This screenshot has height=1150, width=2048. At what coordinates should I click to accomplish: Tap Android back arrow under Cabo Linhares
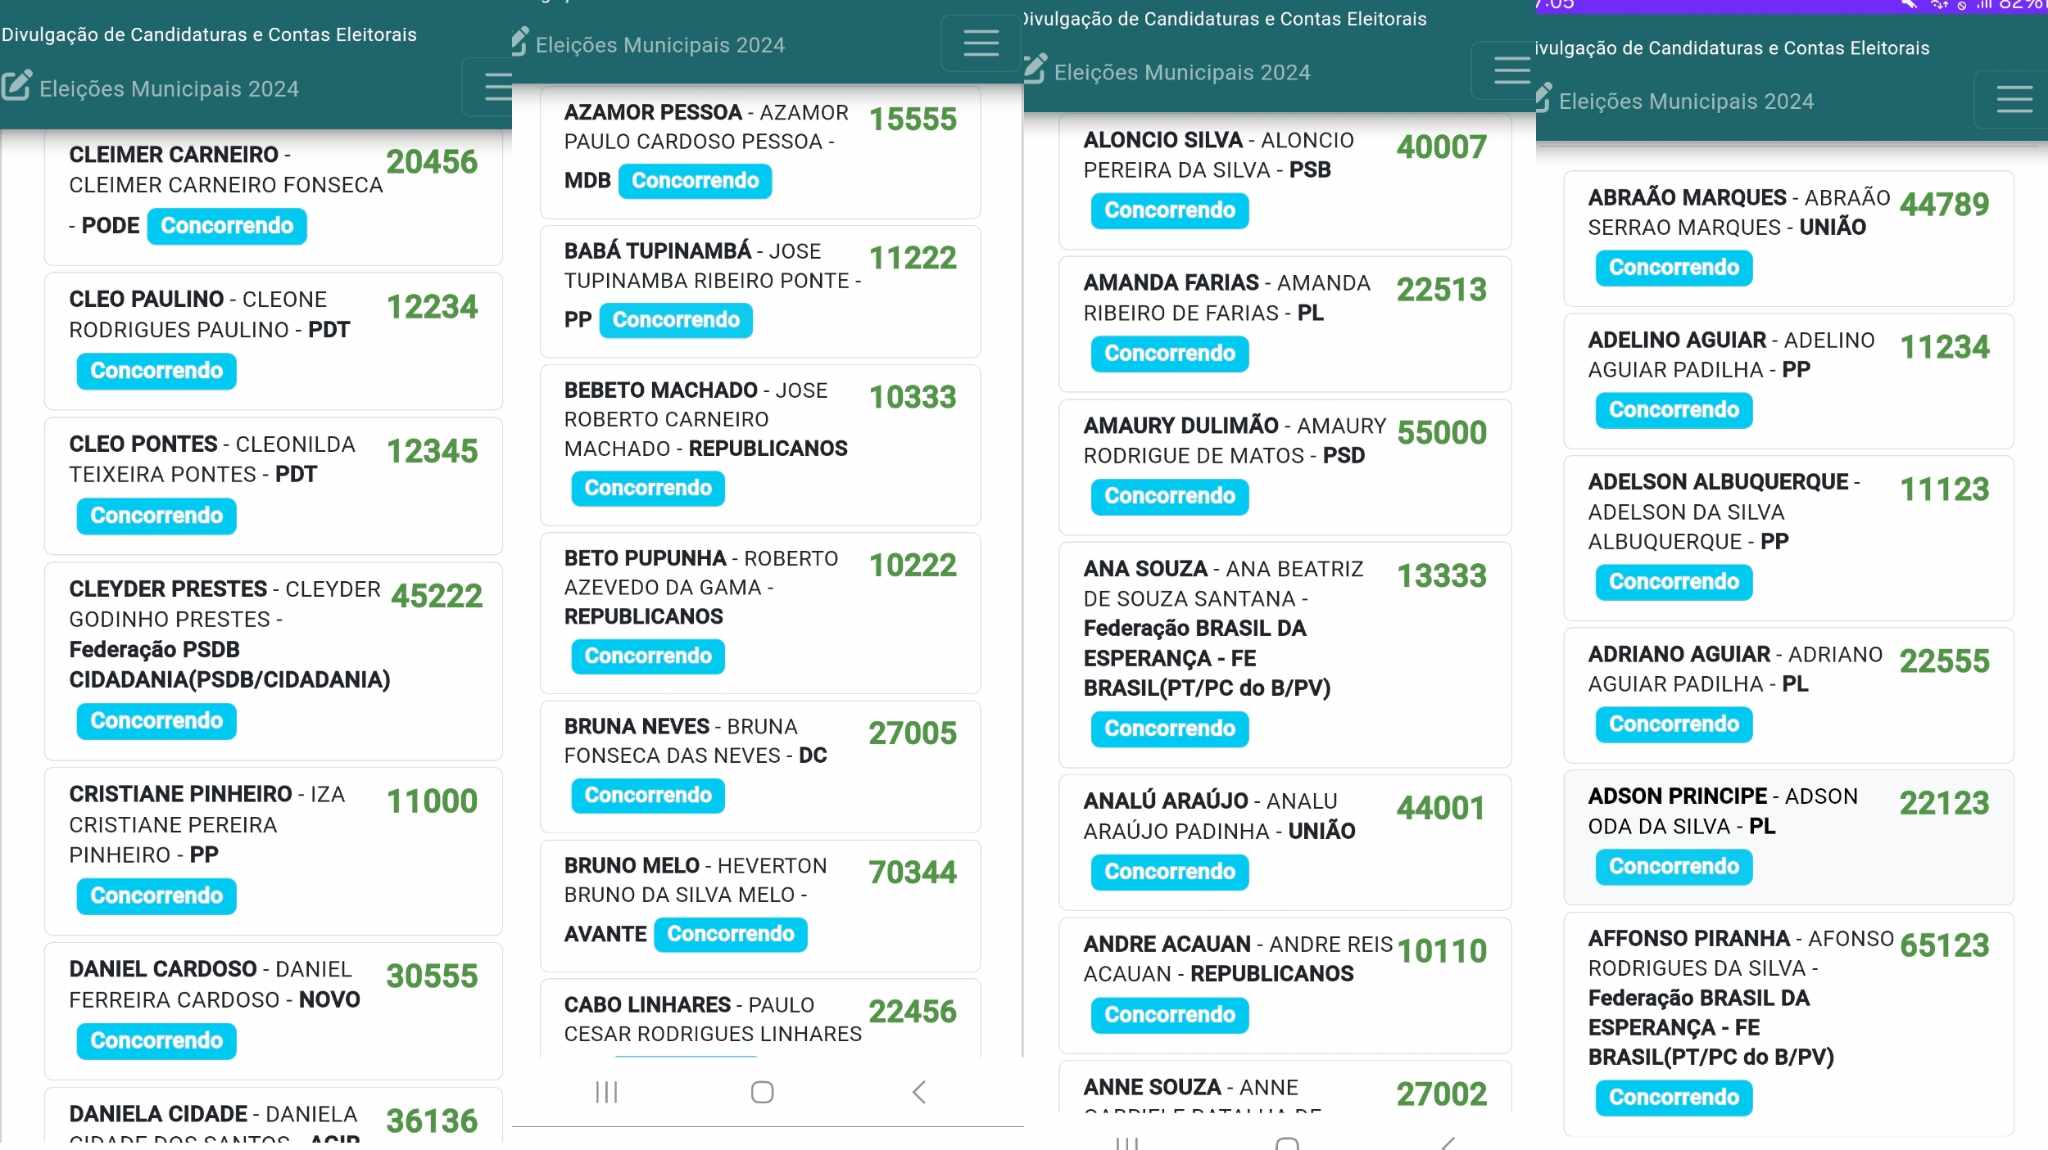(919, 1092)
